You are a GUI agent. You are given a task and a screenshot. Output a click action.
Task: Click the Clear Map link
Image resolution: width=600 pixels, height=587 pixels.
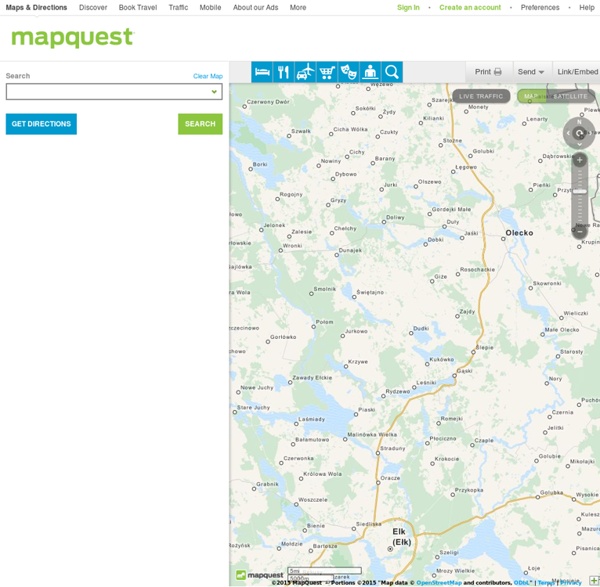(208, 76)
